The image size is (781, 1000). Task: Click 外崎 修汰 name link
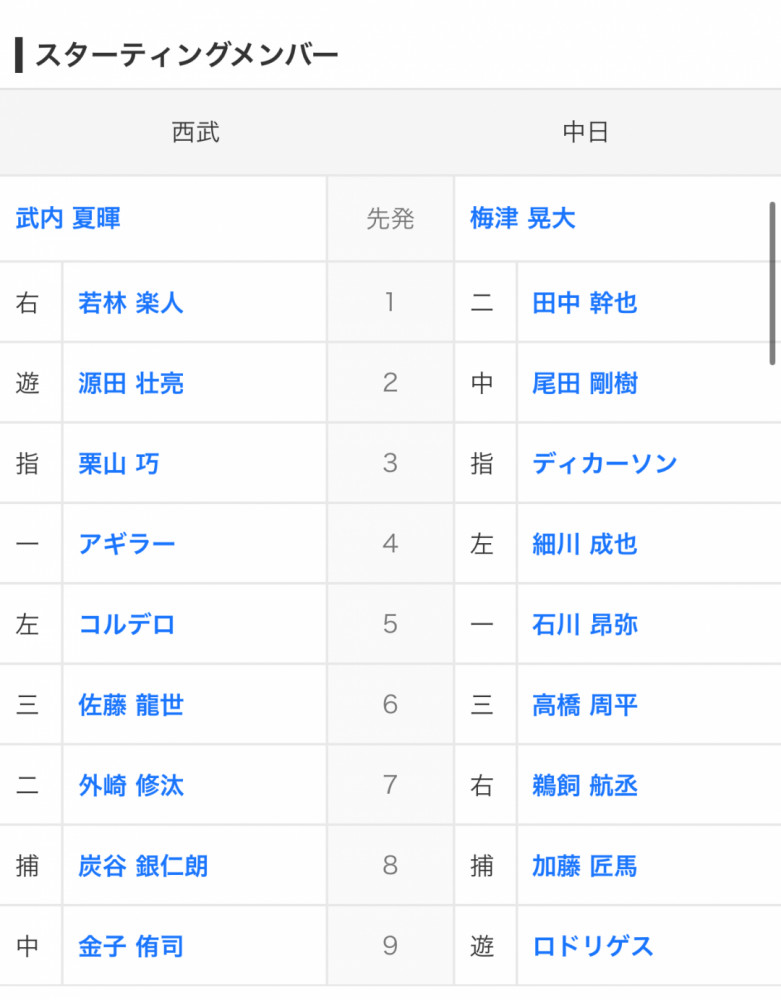pyautogui.click(x=131, y=786)
